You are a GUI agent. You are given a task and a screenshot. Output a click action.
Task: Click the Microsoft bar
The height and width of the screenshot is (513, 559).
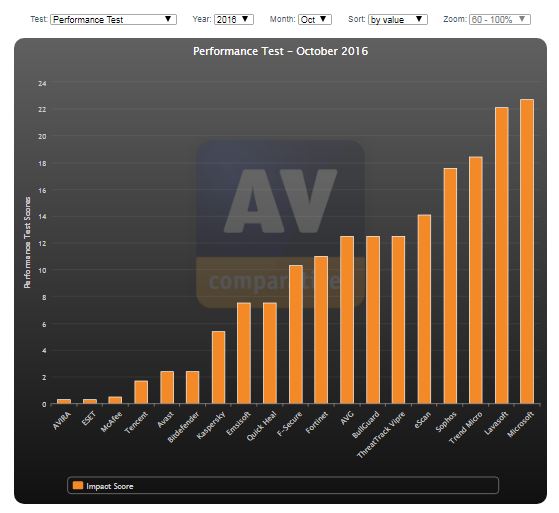527,251
